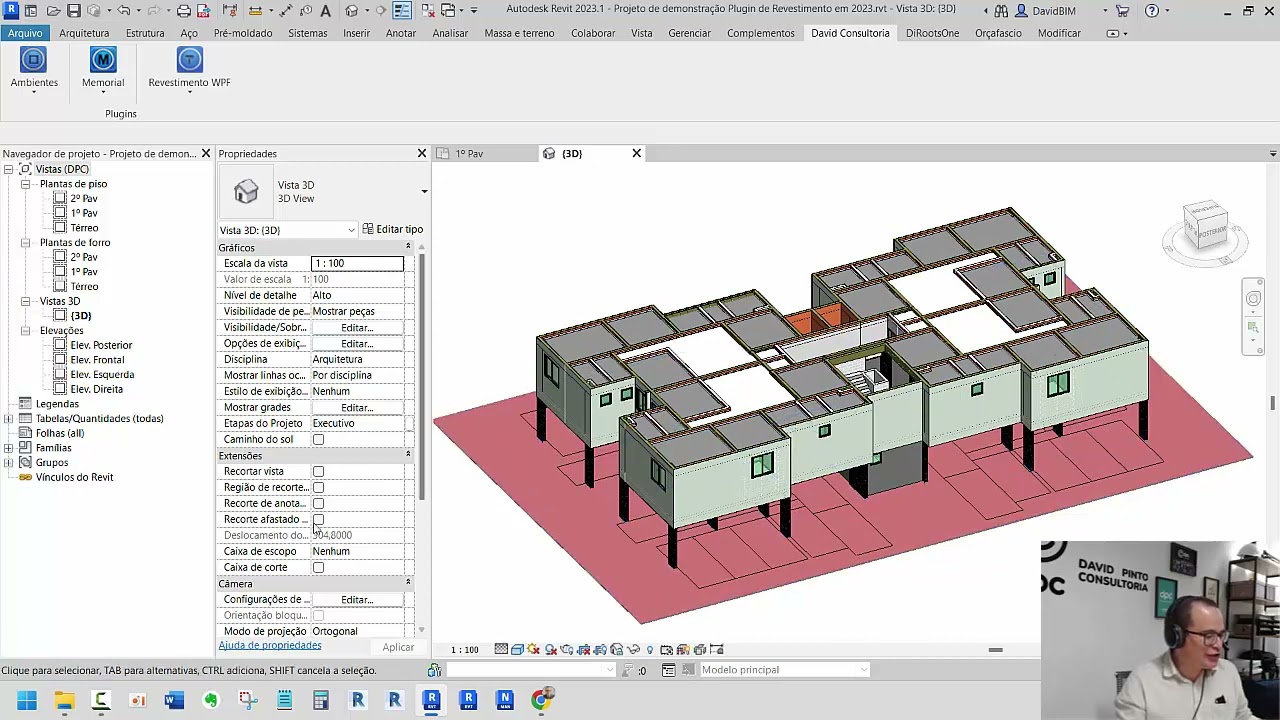Screen dimensions: 1280x720
Task: Collapse the Vistas (DPC) tree node
Action: [9, 170]
